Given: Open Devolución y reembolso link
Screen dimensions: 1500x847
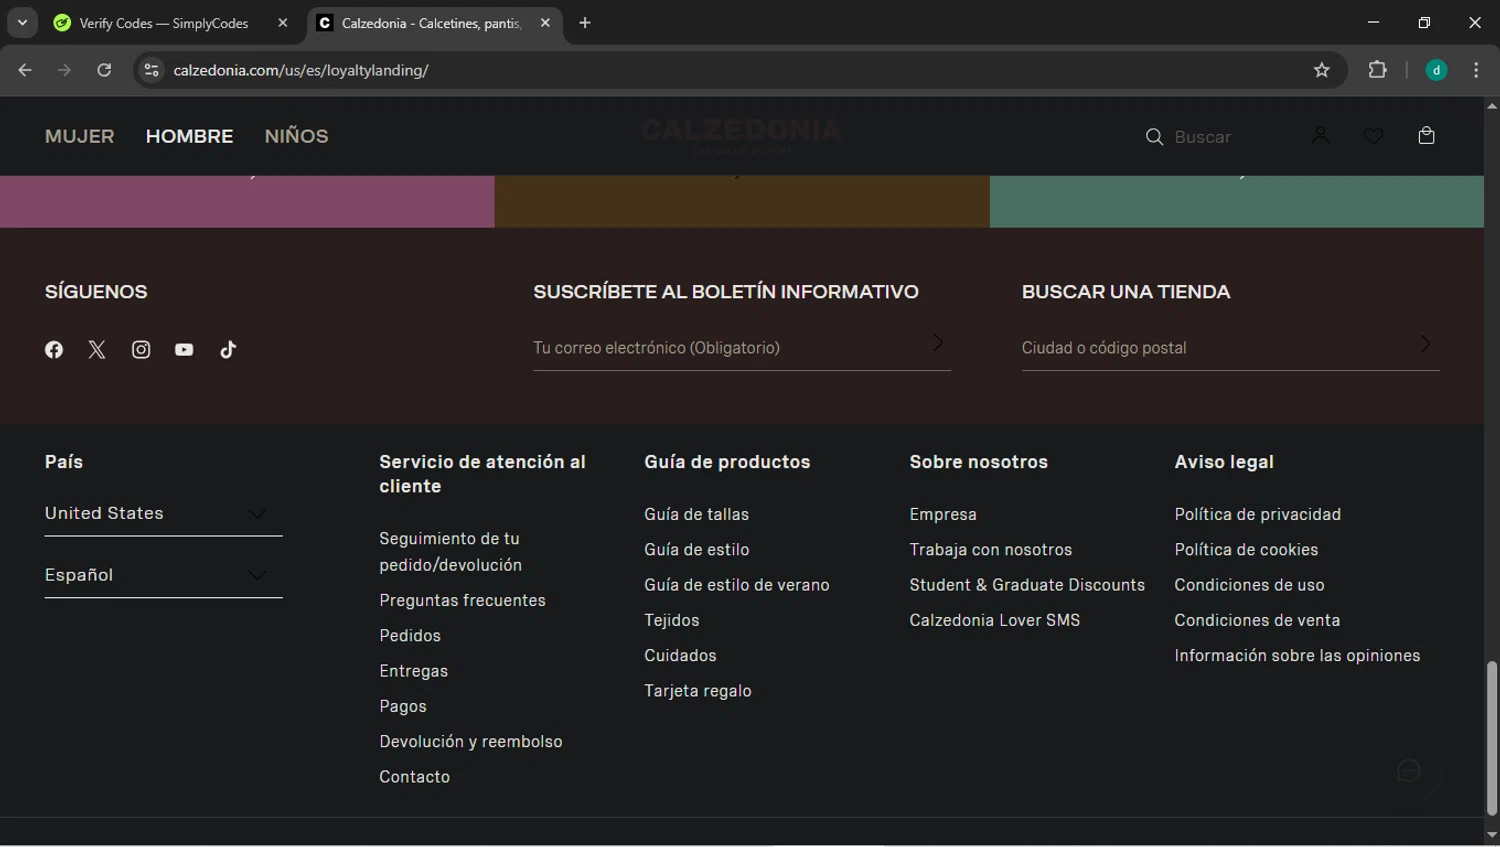Looking at the screenshot, I should tap(471, 741).
